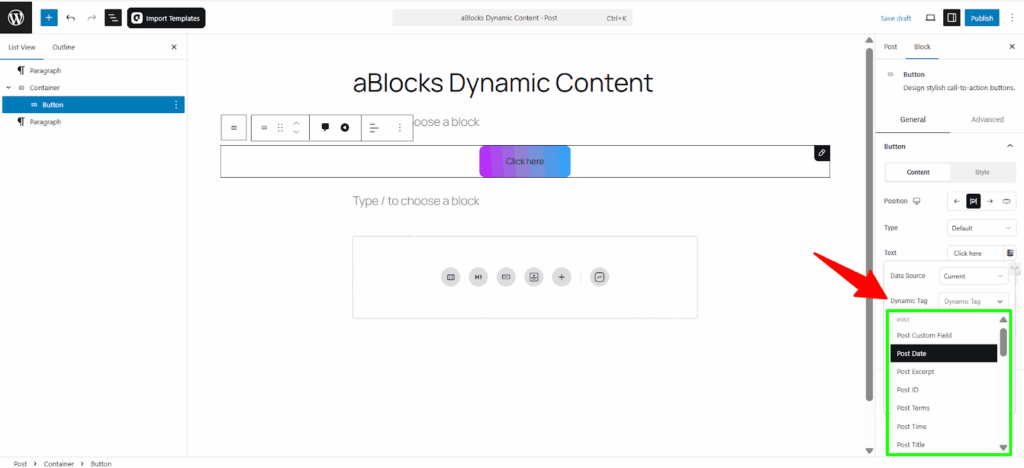Choose Post Custom Field option
The height and width of the screenshot is (468, 1024).
click(x=944, y=335)
